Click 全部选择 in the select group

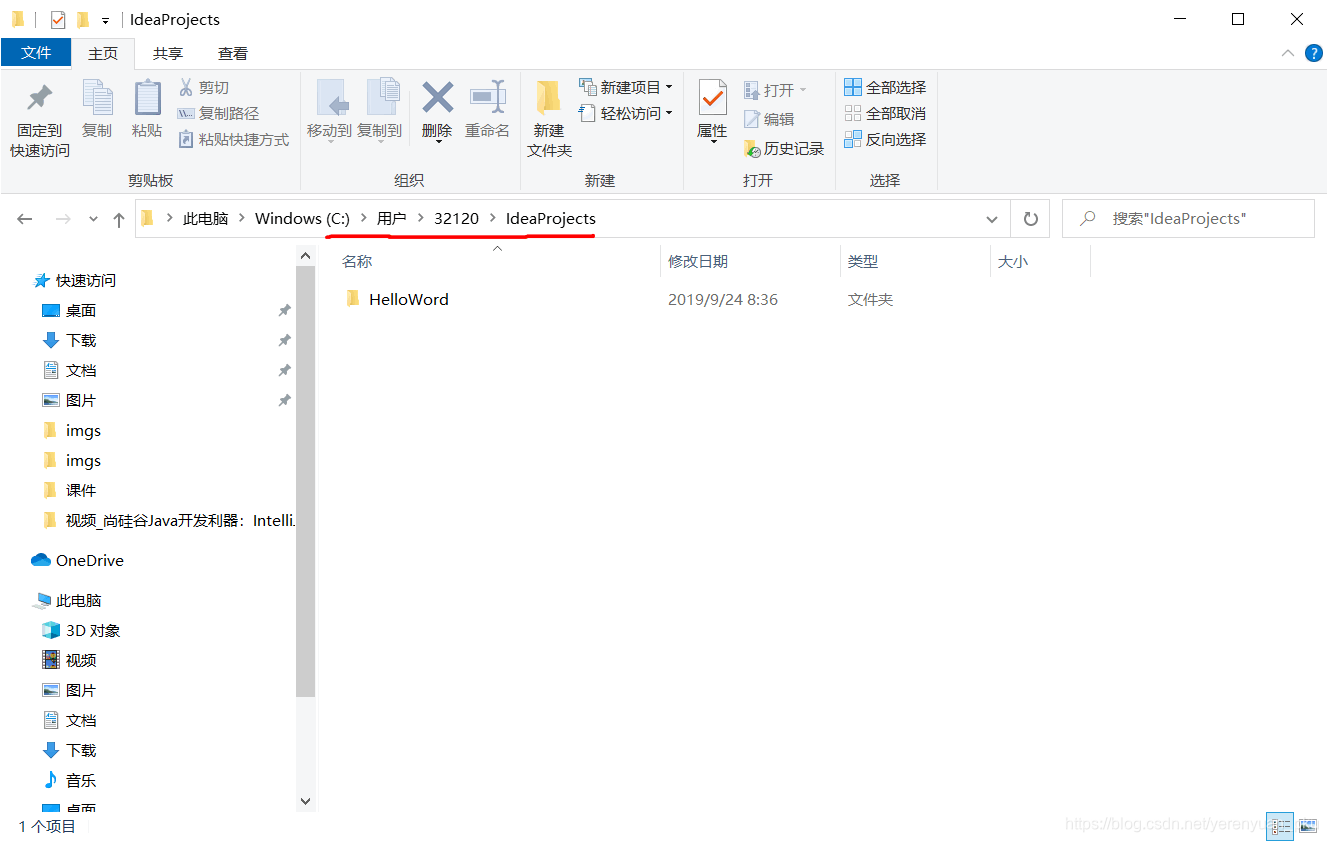pyautogui.click(x=885, y=87)
